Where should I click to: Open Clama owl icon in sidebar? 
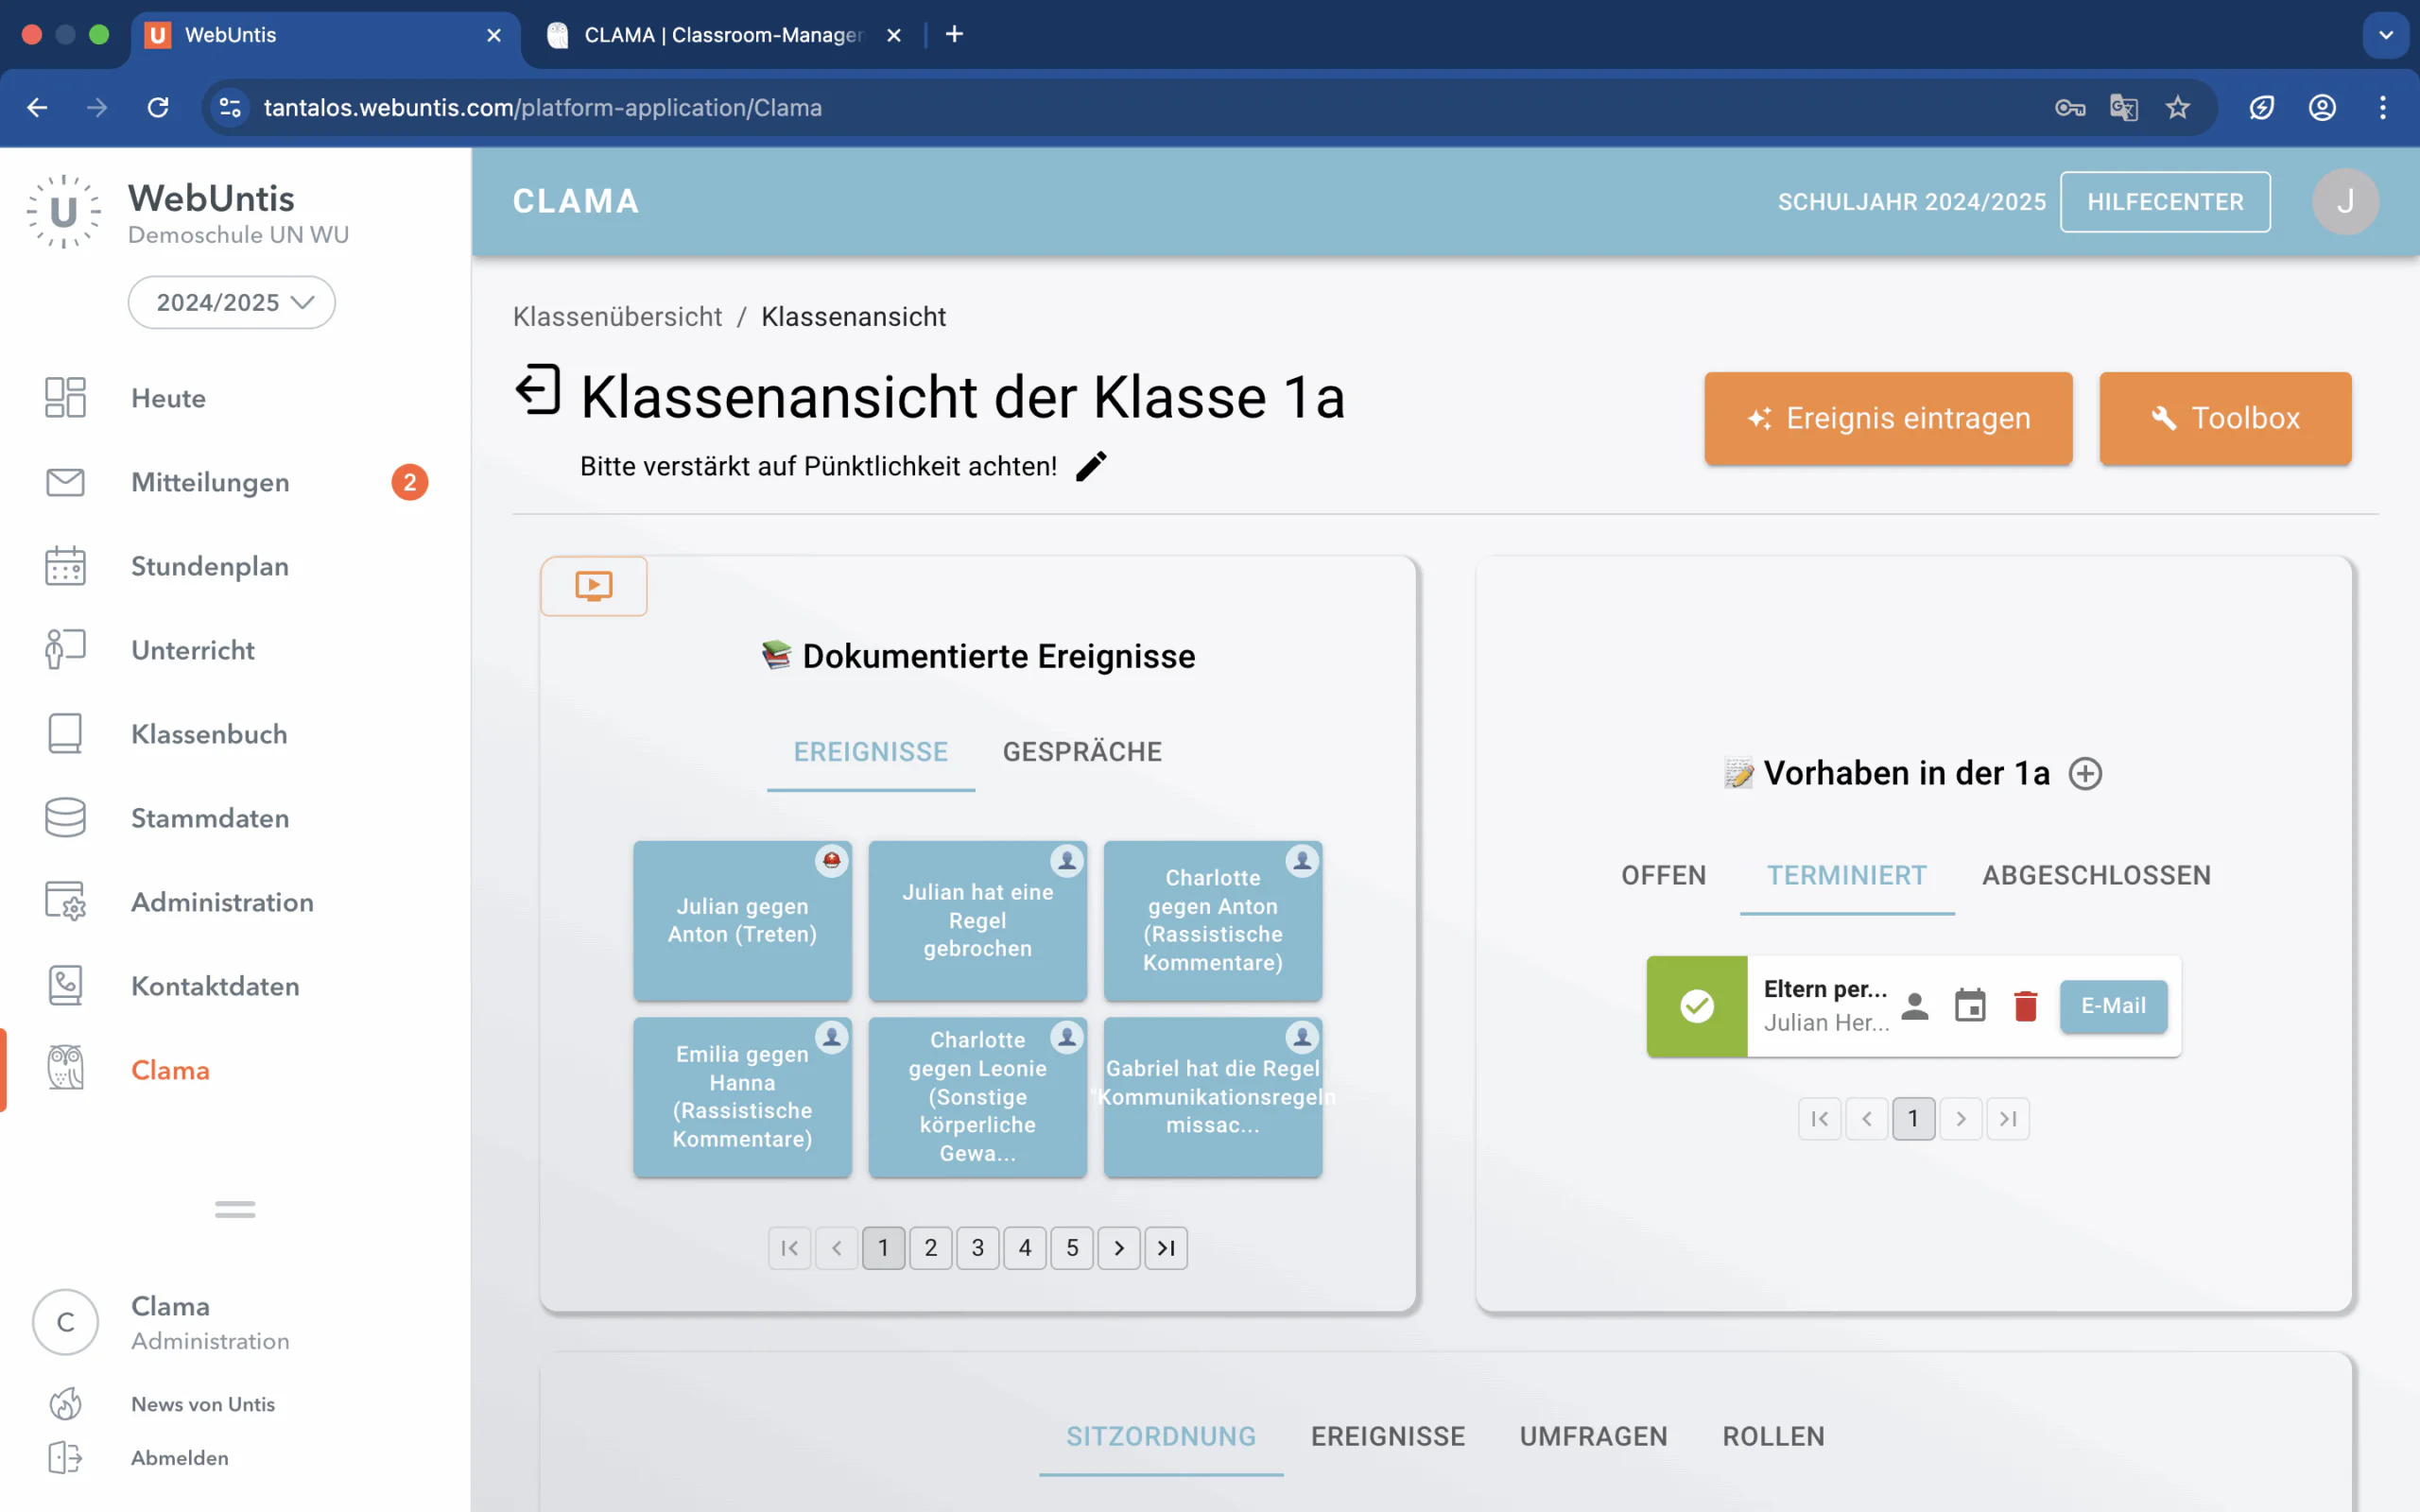click(66, 1069)
